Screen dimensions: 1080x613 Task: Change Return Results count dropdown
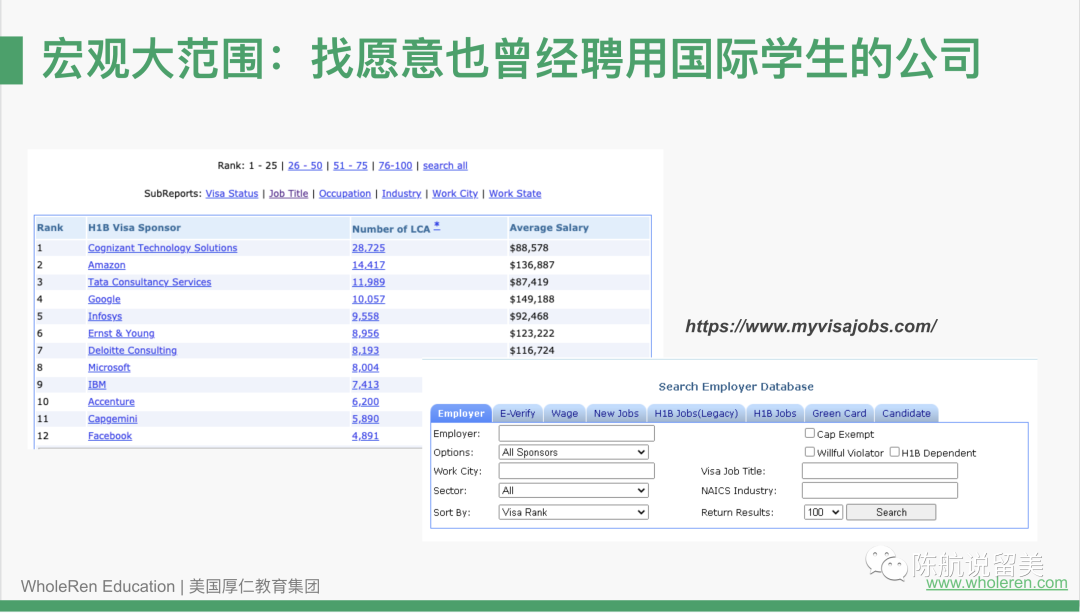(823, 512)
